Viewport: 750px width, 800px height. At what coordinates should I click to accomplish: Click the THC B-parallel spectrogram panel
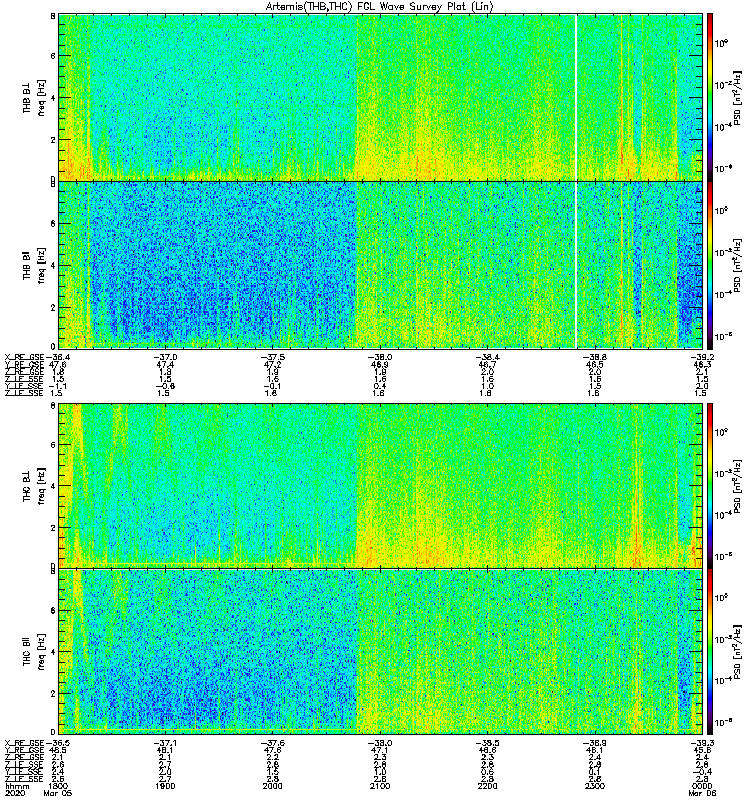click(x=381, y=652)
